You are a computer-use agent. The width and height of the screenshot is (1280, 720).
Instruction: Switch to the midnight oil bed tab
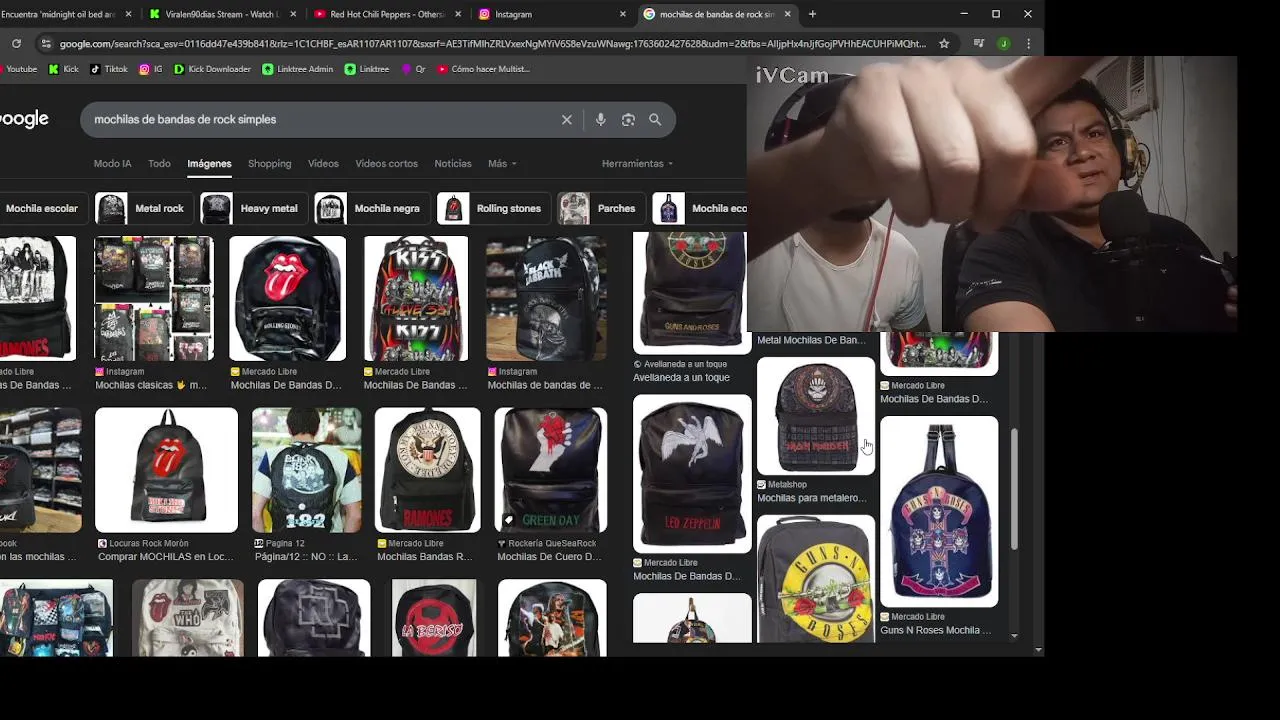pyautogui.click(x=65, y=14)
